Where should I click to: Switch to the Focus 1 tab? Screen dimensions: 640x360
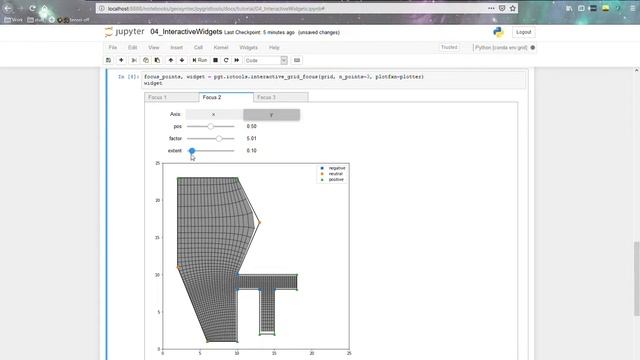(x=171, y=97)
